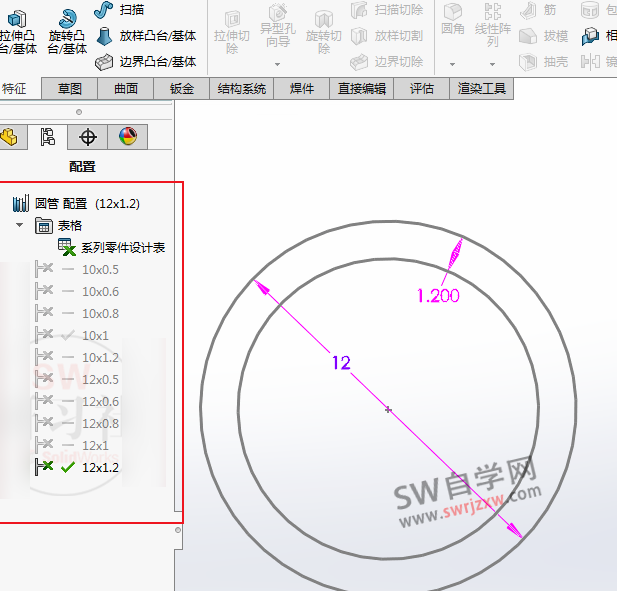Click the 表格 tables folder node
The image size is (617, 591).
[x=59, y=225]
